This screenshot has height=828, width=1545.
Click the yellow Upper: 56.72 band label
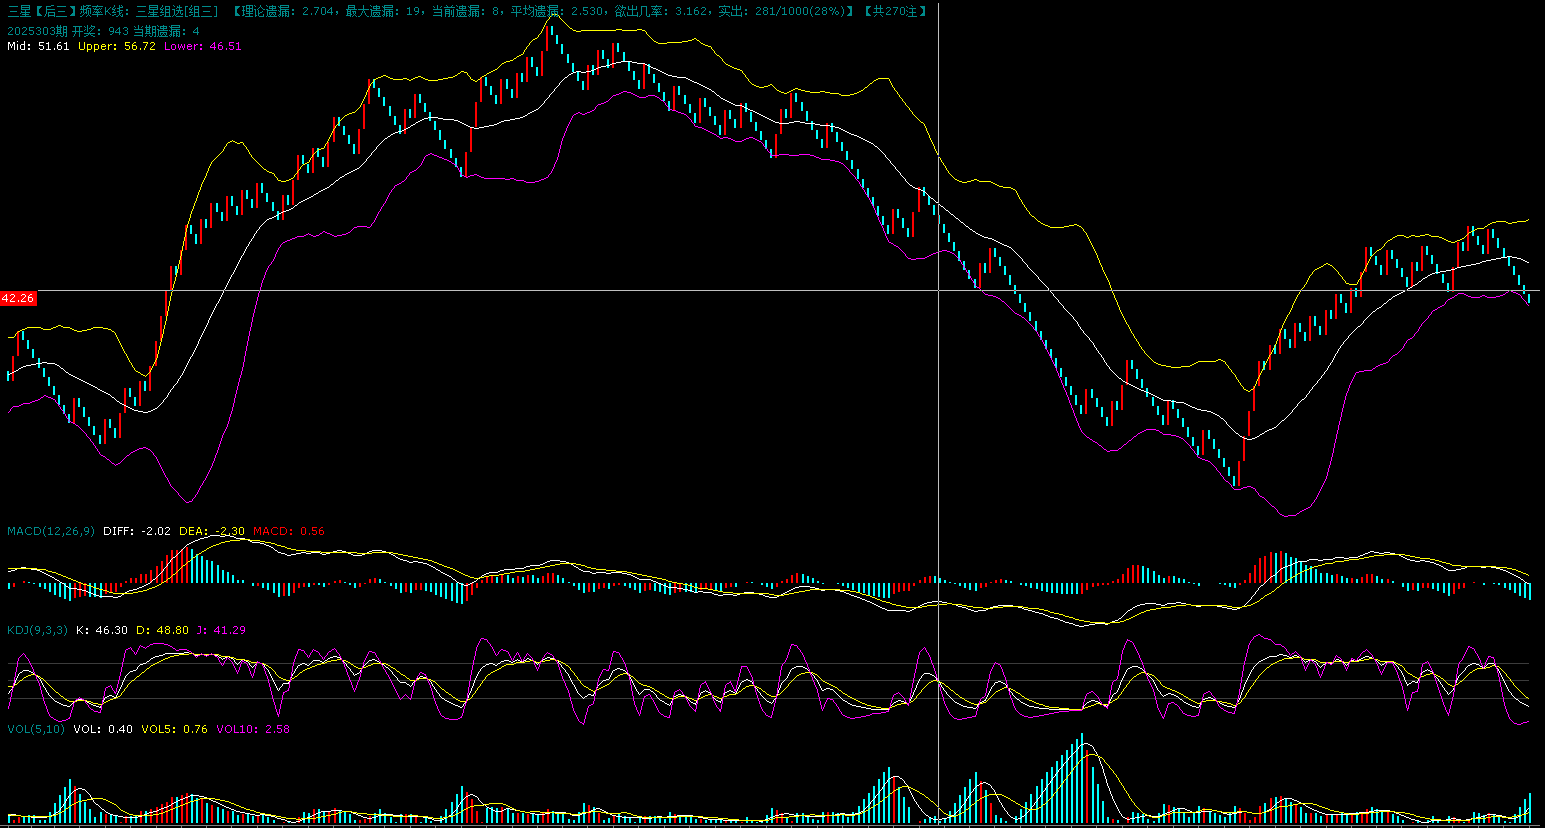point(117,46)
